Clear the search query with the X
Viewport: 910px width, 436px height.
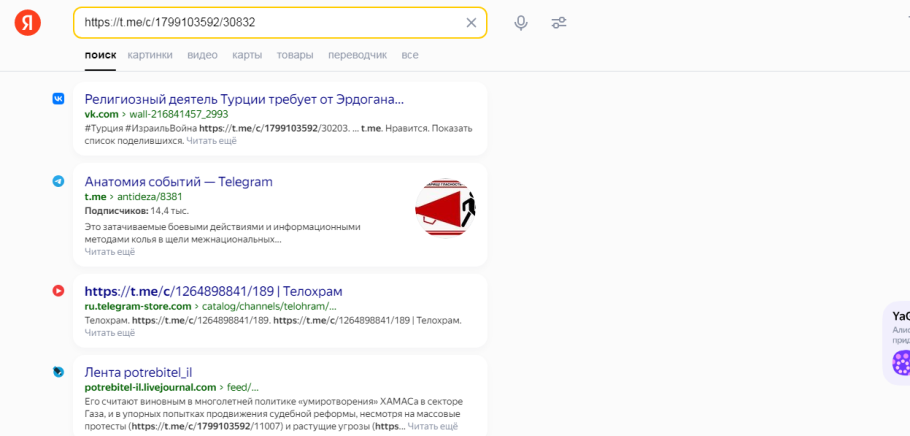(x=471, y=23)
